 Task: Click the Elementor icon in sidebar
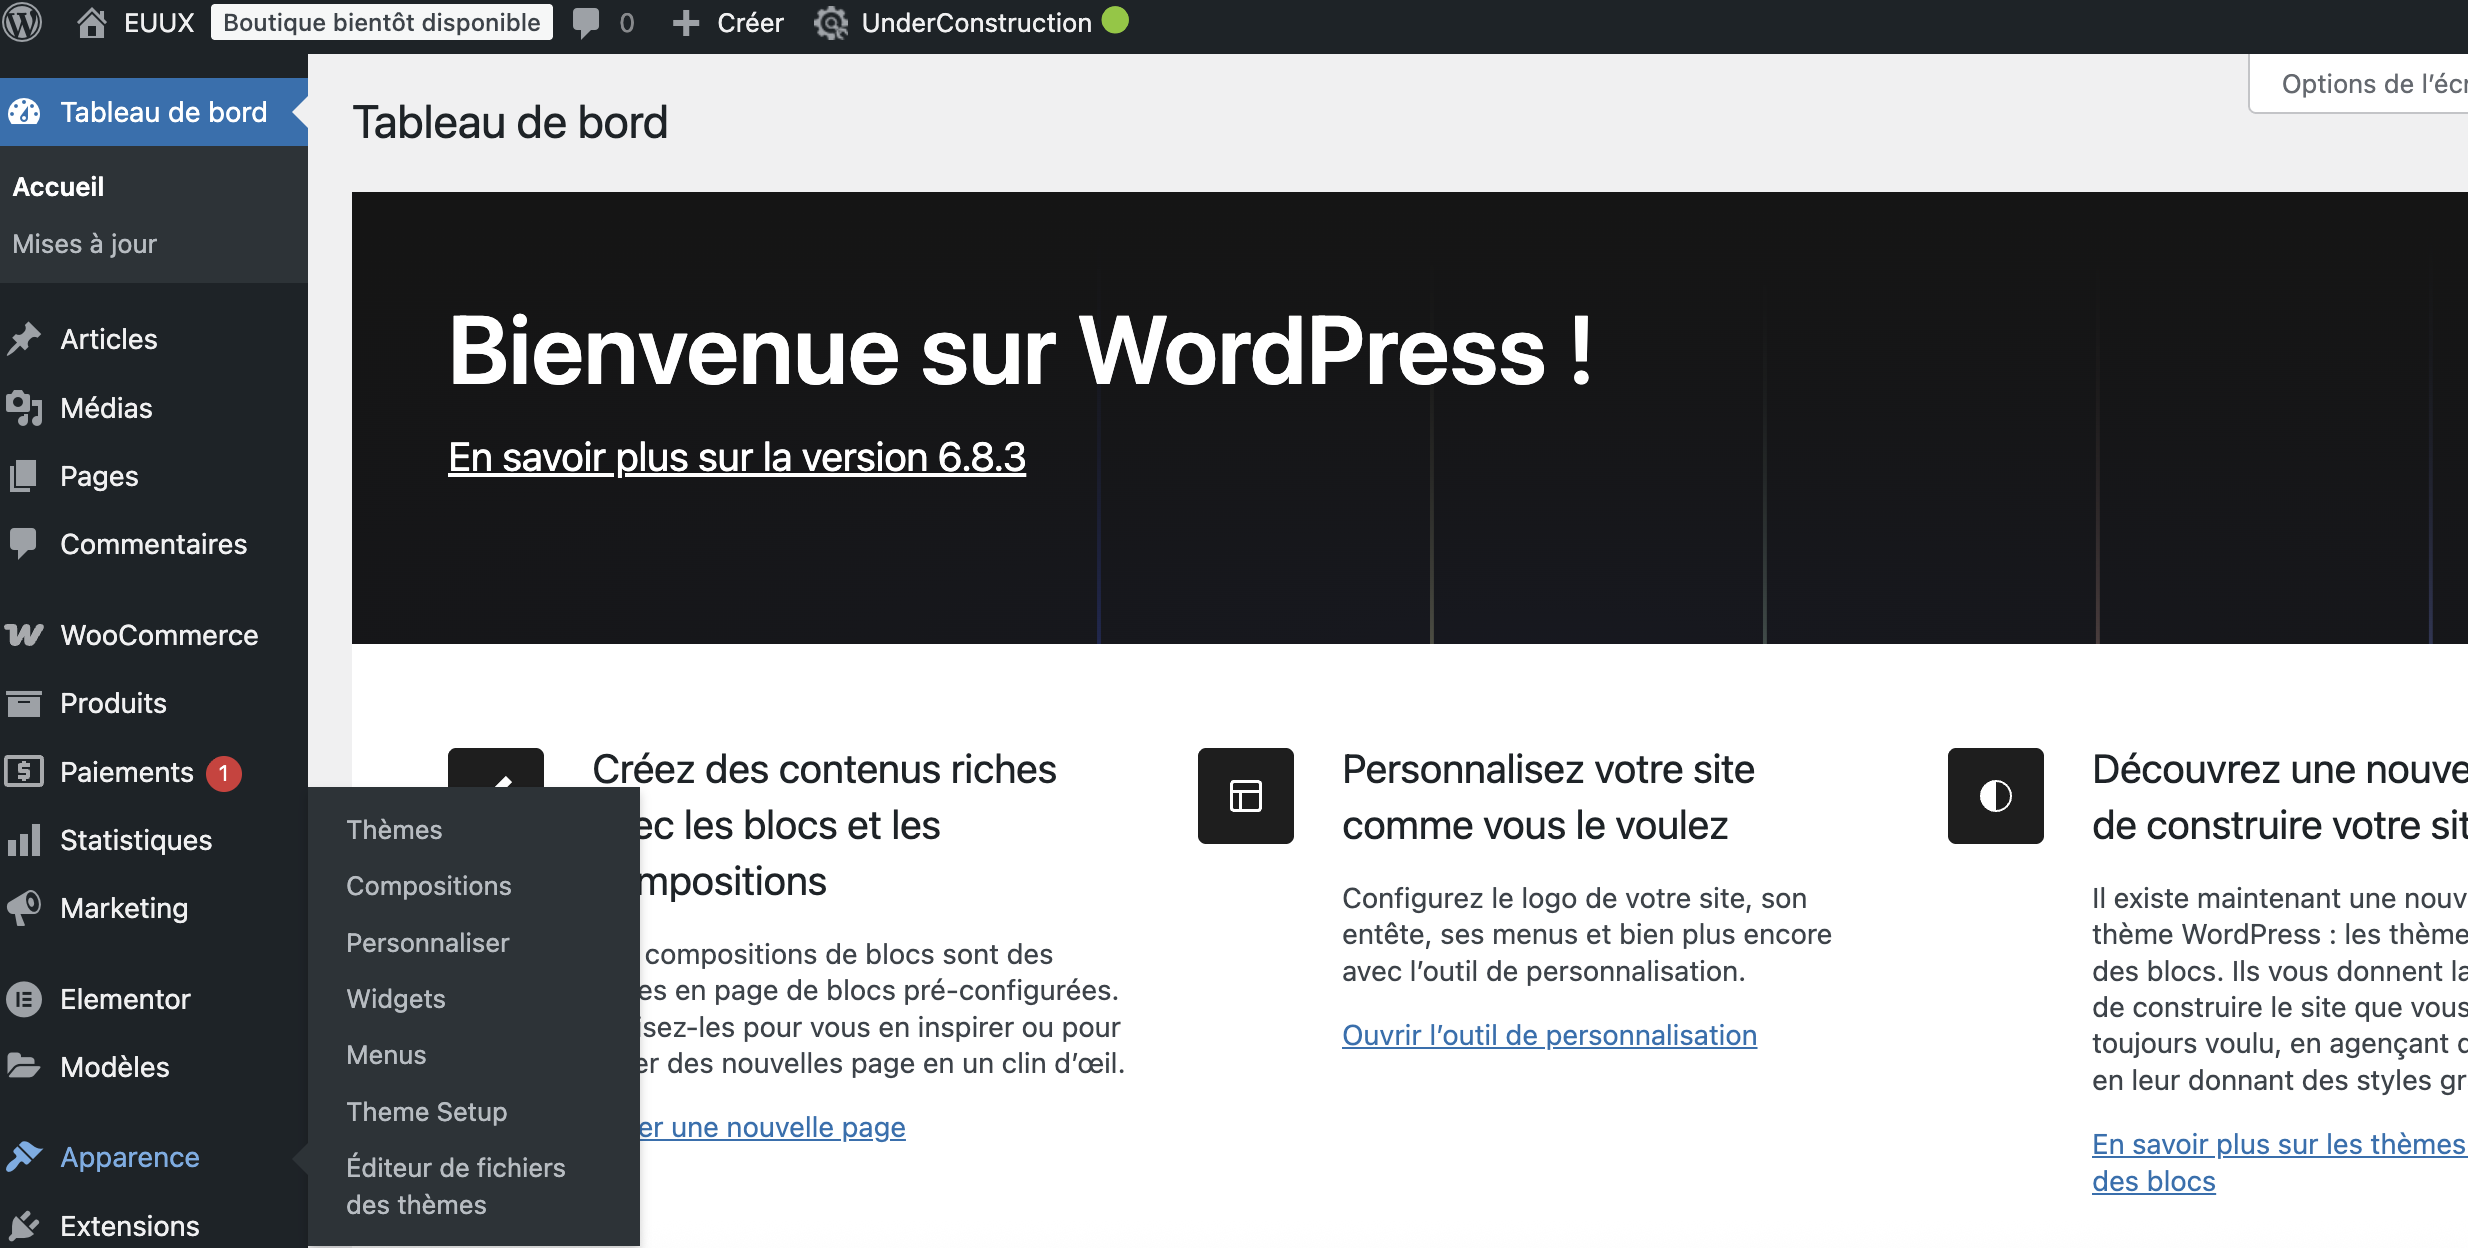pyautogui.click(x=24, y=999)
